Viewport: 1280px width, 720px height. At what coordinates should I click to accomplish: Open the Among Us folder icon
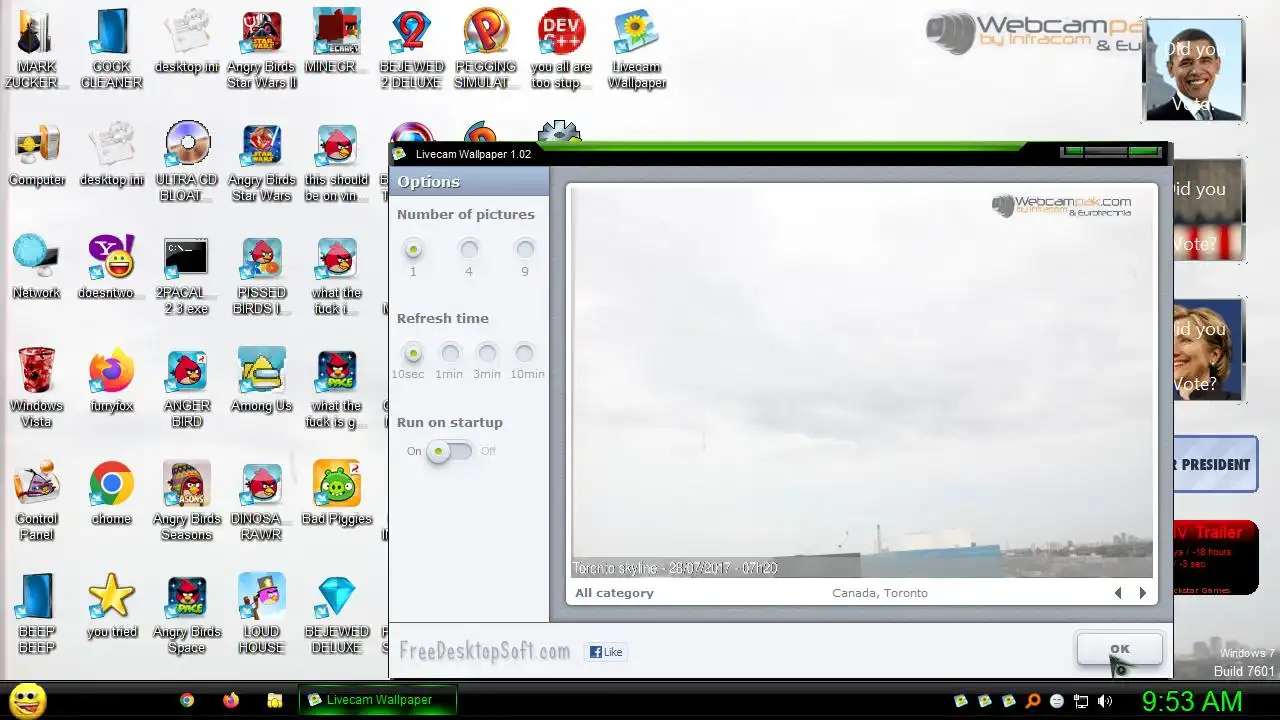tap(261, 380)
